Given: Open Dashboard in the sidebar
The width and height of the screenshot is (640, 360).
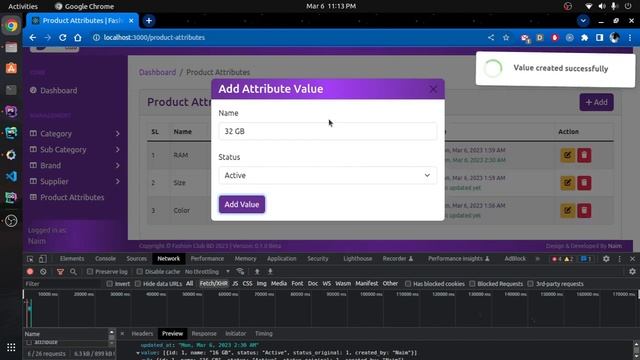Looking at the screenshot, I should tap(58, 91).
